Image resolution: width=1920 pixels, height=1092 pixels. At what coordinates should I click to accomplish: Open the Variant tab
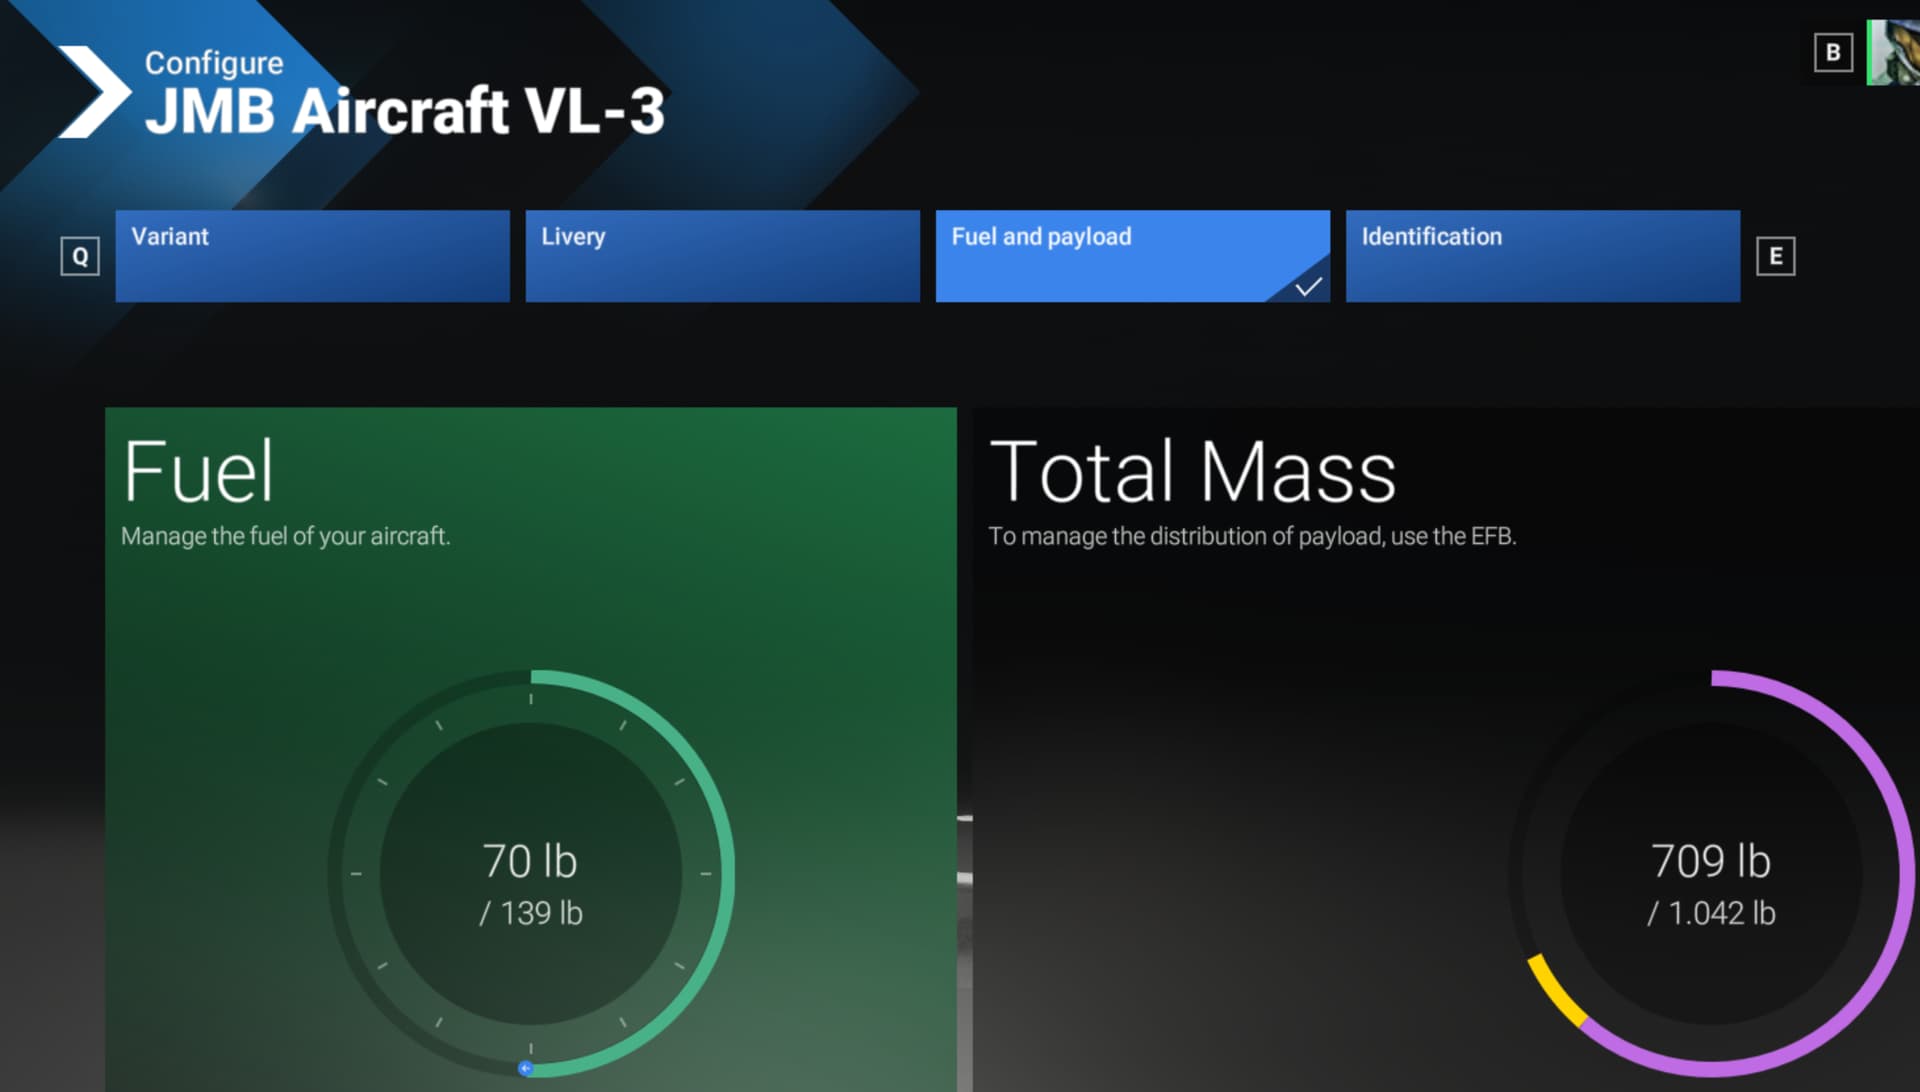pos(312,256)
